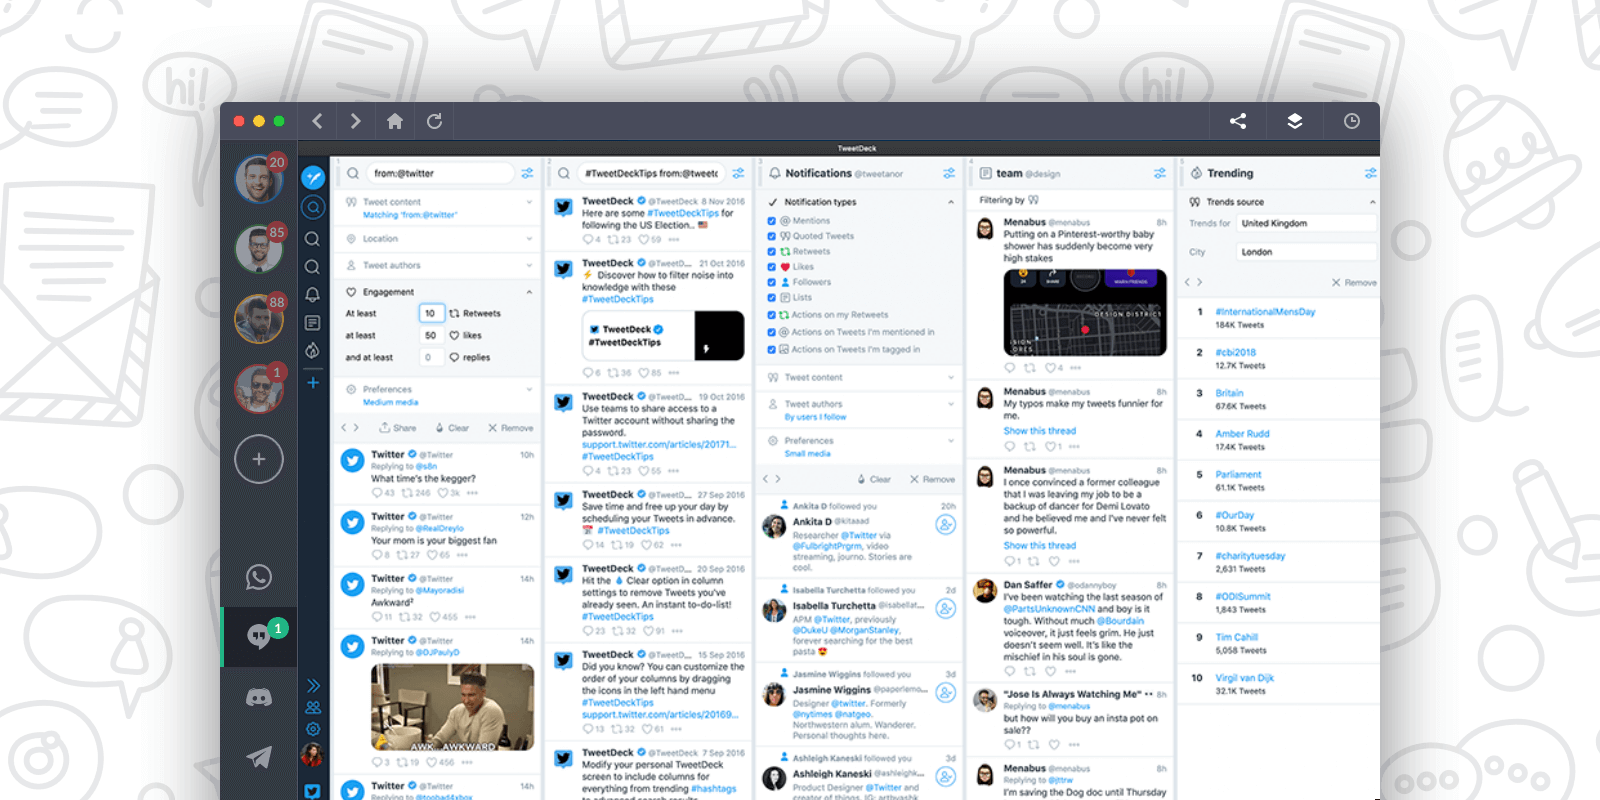Viewport: 1600px width, 800px height.
Task: Open the Discord service in sidebar
Action: click(x=259, y=697)
